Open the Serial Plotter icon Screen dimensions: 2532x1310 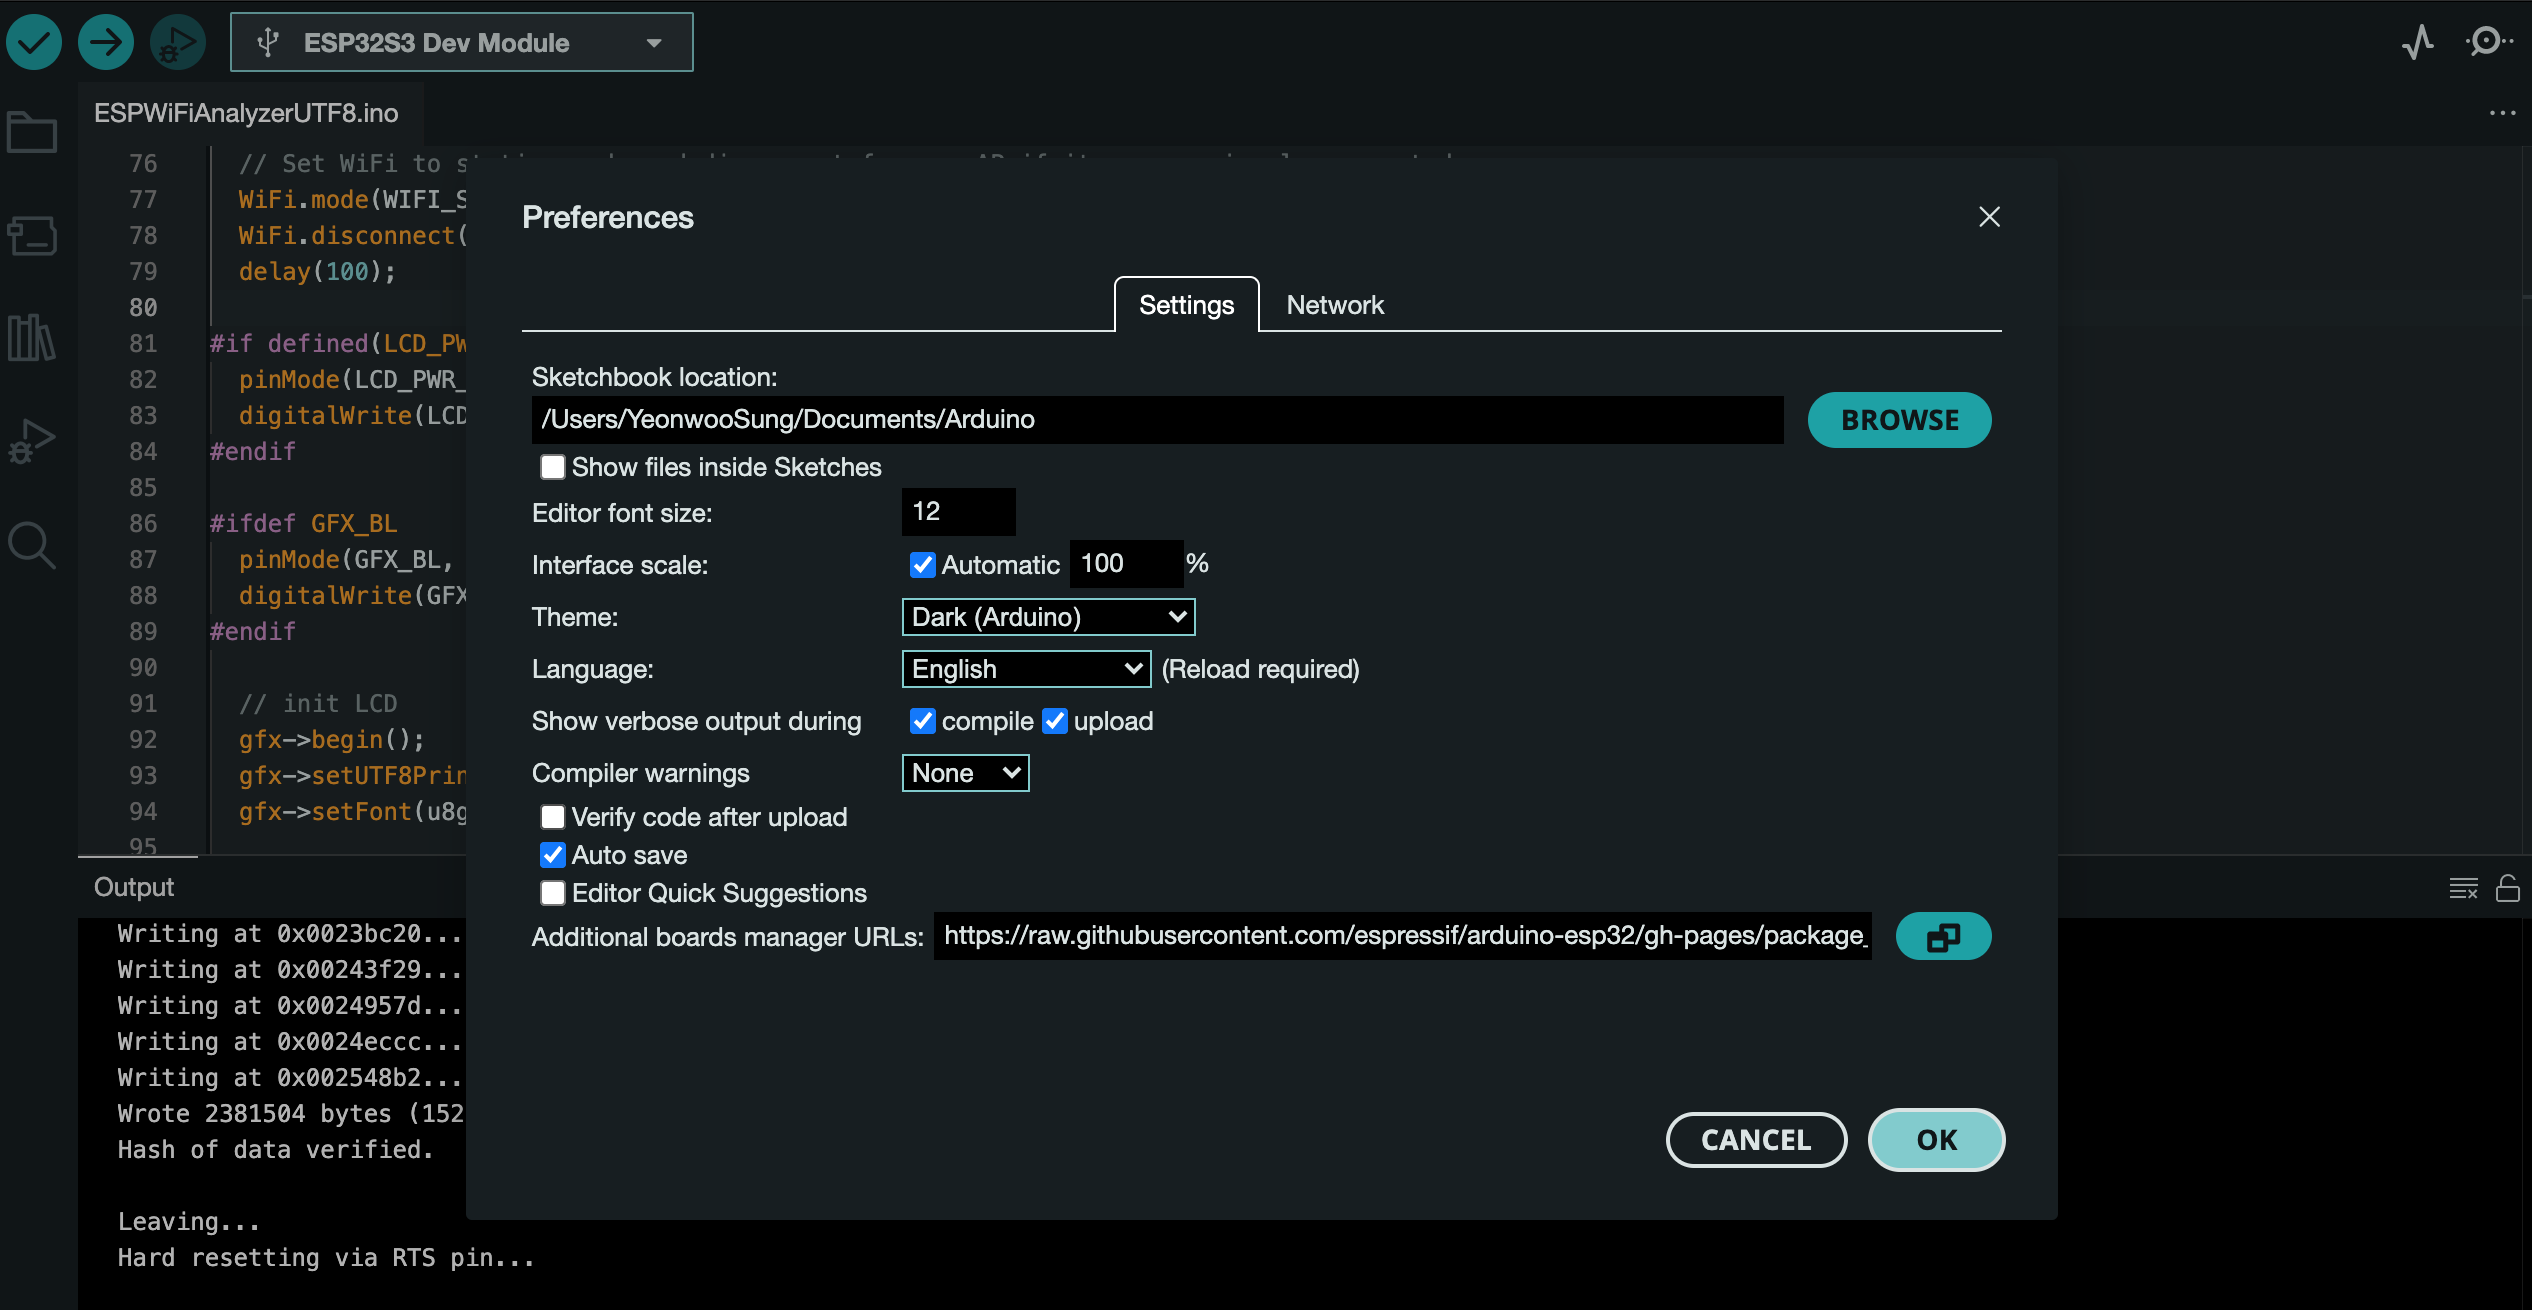(2417, 42)
